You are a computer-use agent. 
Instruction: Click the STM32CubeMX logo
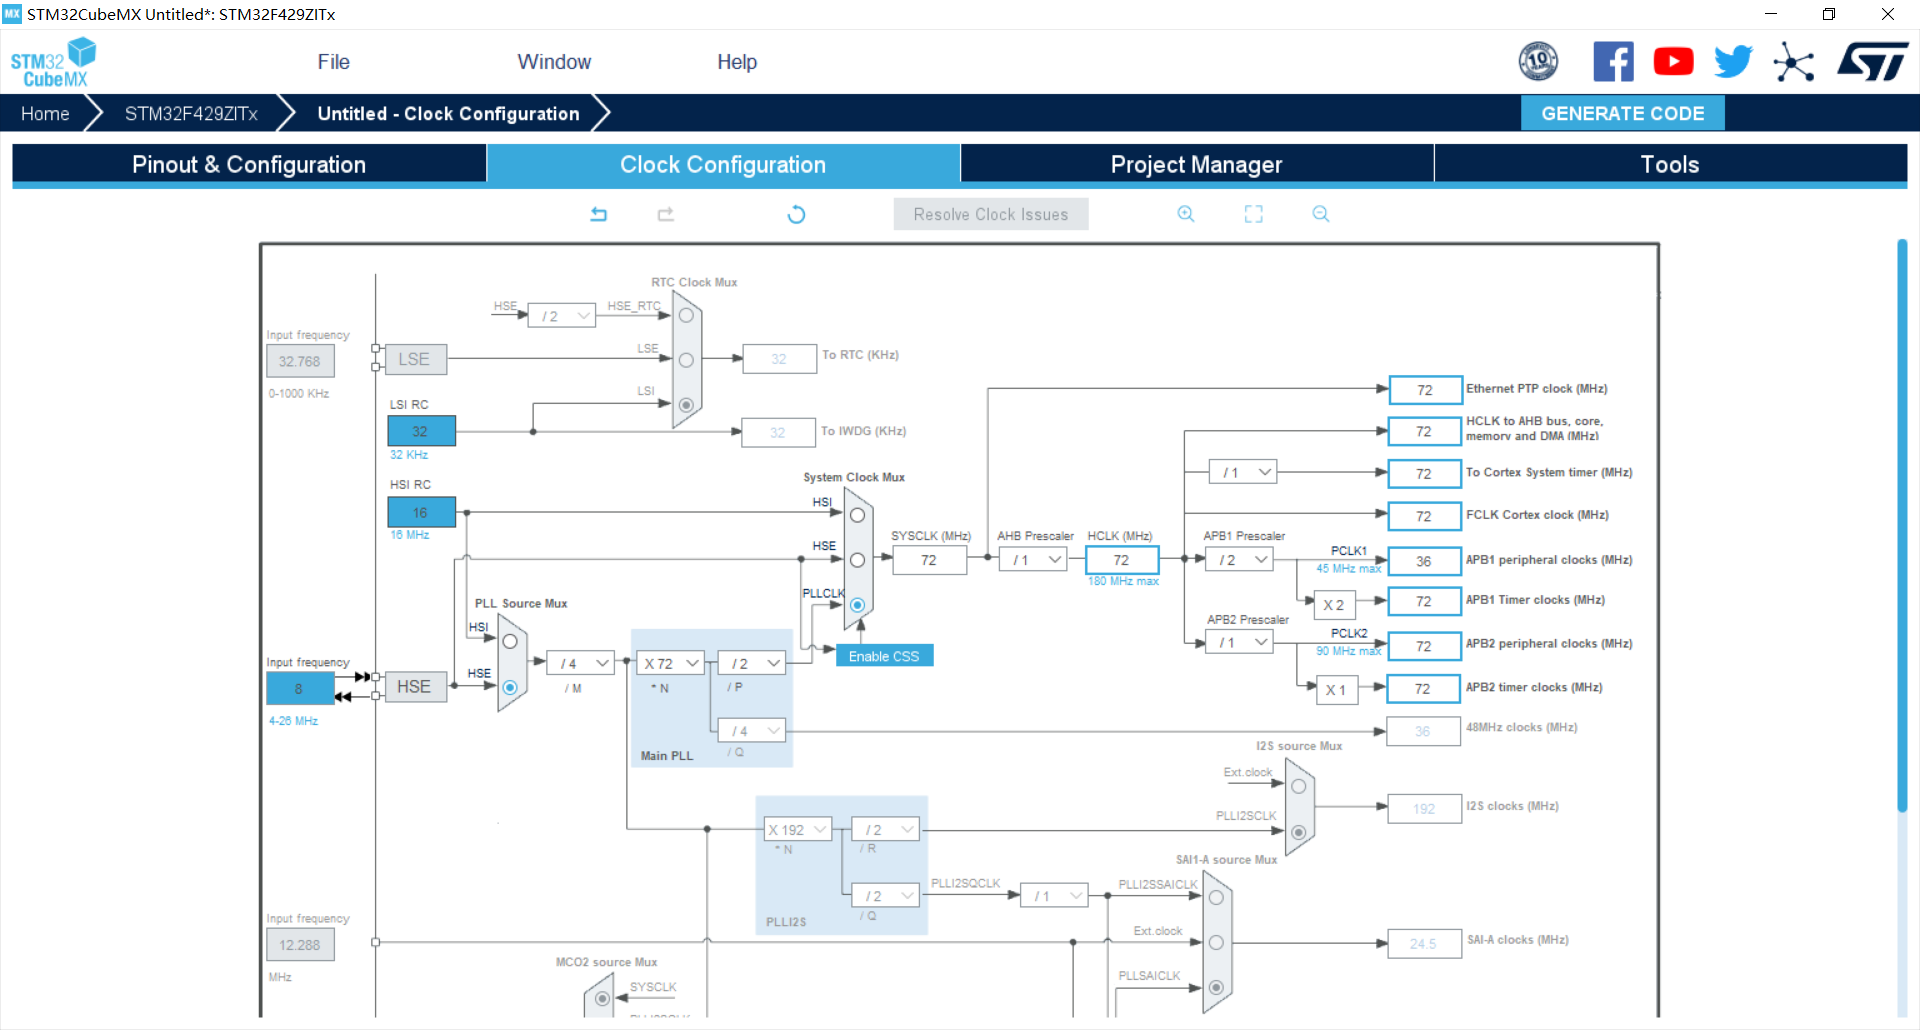coord(53,62)
